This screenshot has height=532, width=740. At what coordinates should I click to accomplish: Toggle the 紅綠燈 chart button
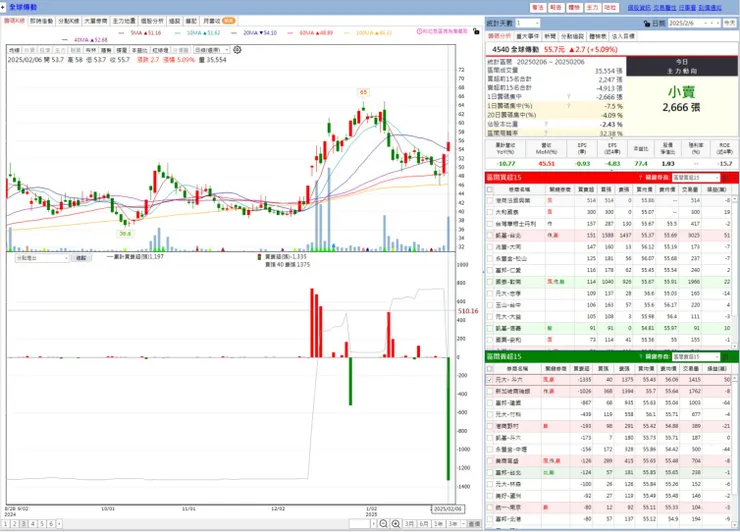(x=160, y=50)
